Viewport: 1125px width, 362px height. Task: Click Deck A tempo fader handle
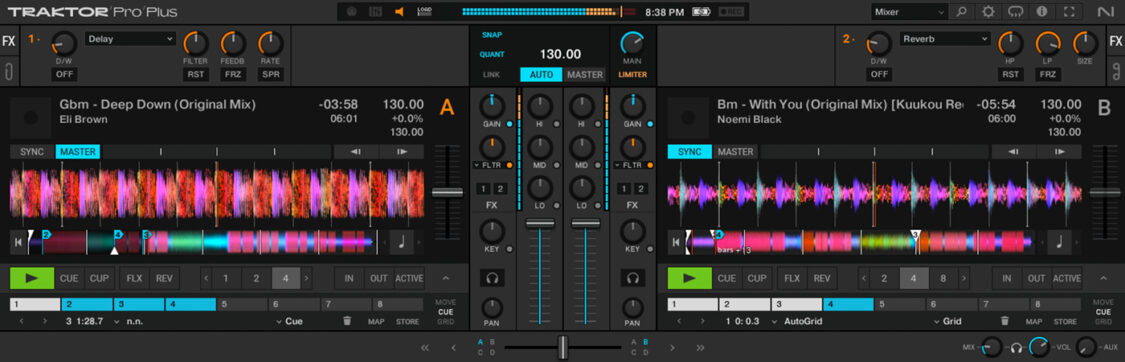coord(447,192)
